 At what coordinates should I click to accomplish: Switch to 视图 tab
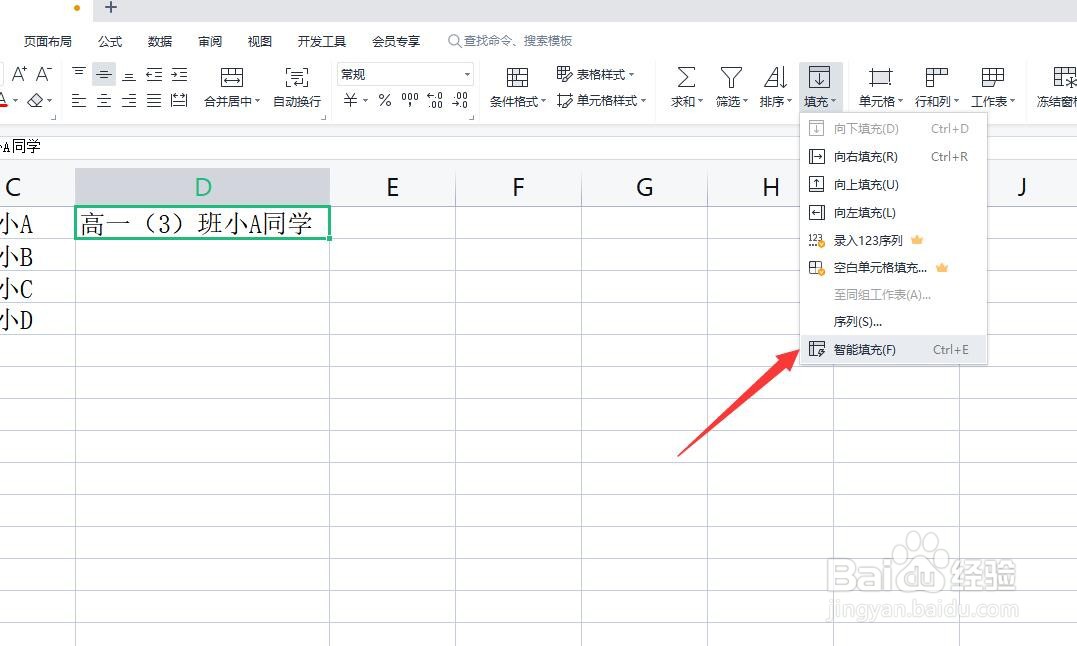click(x=260, y=41)
